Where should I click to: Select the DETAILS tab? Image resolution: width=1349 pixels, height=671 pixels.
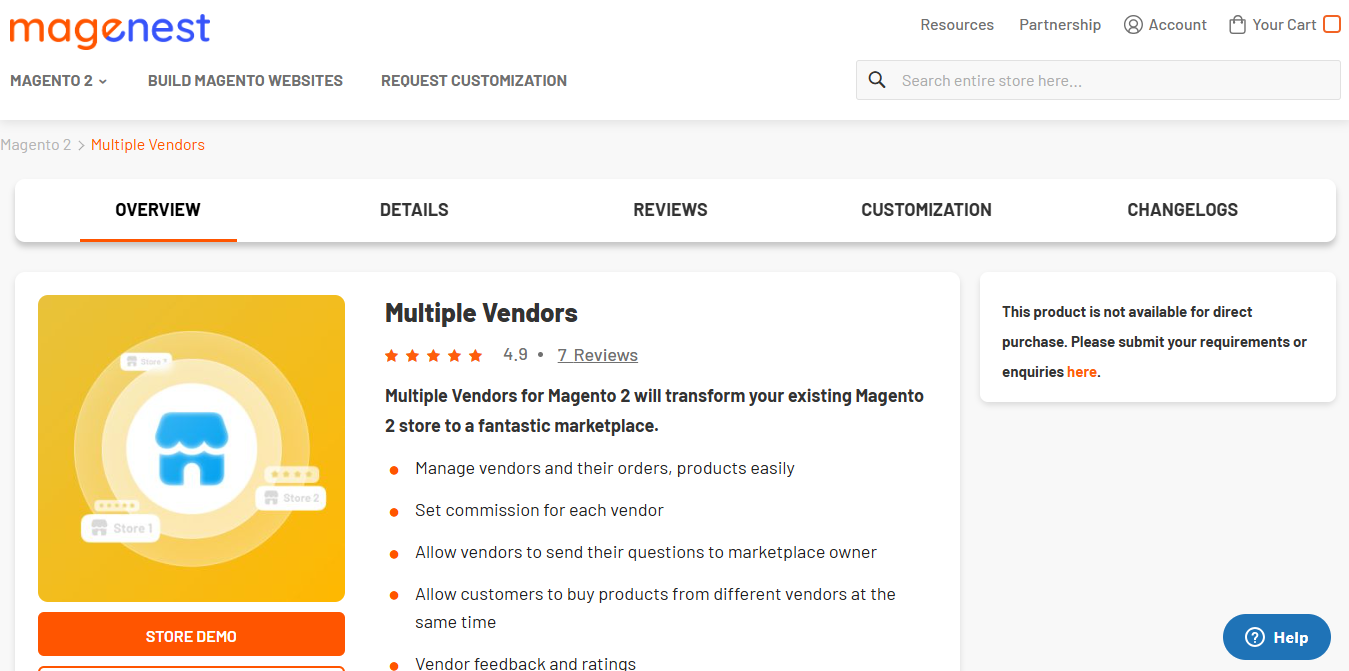pyautogui.click(x=414, y=210)
